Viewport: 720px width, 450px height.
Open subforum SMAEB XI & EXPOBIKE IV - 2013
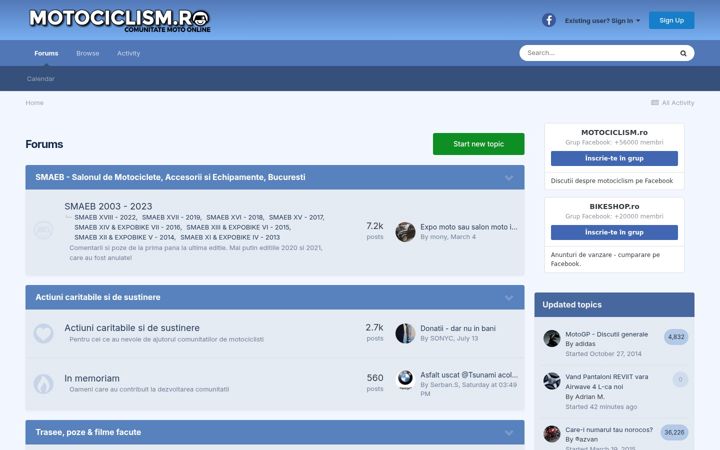point(230,237)
